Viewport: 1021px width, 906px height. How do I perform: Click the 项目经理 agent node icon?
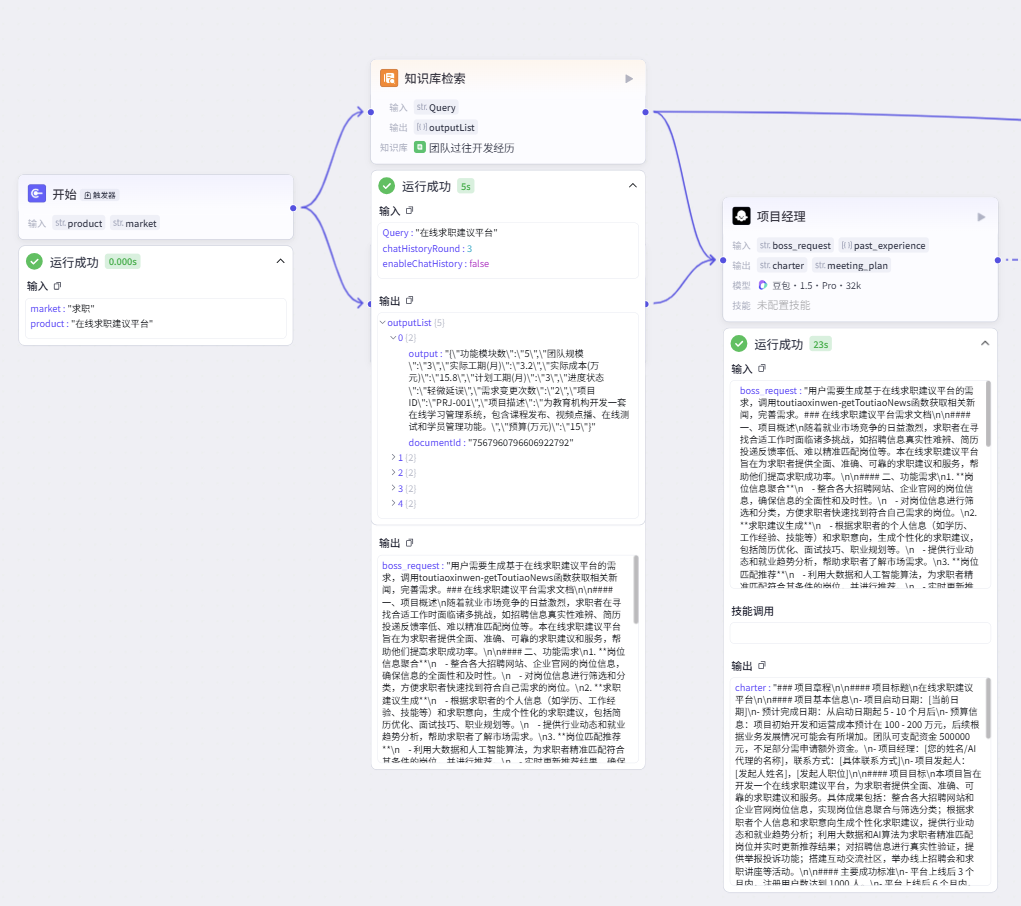point(741,216)
